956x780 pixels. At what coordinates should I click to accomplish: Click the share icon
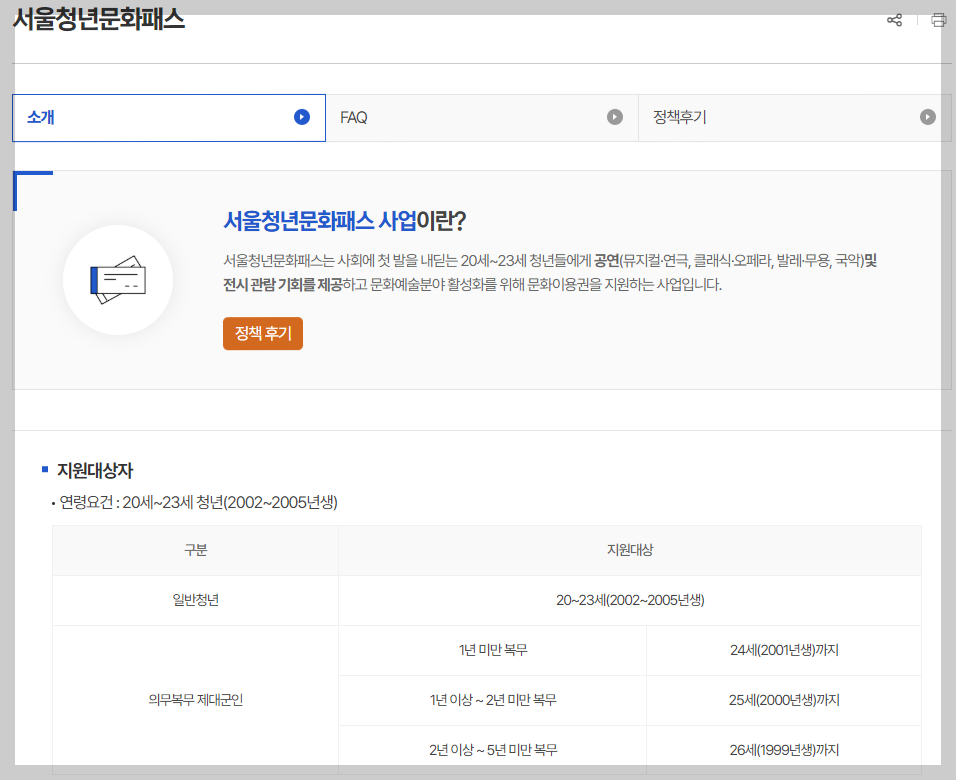tap(894, 20)
